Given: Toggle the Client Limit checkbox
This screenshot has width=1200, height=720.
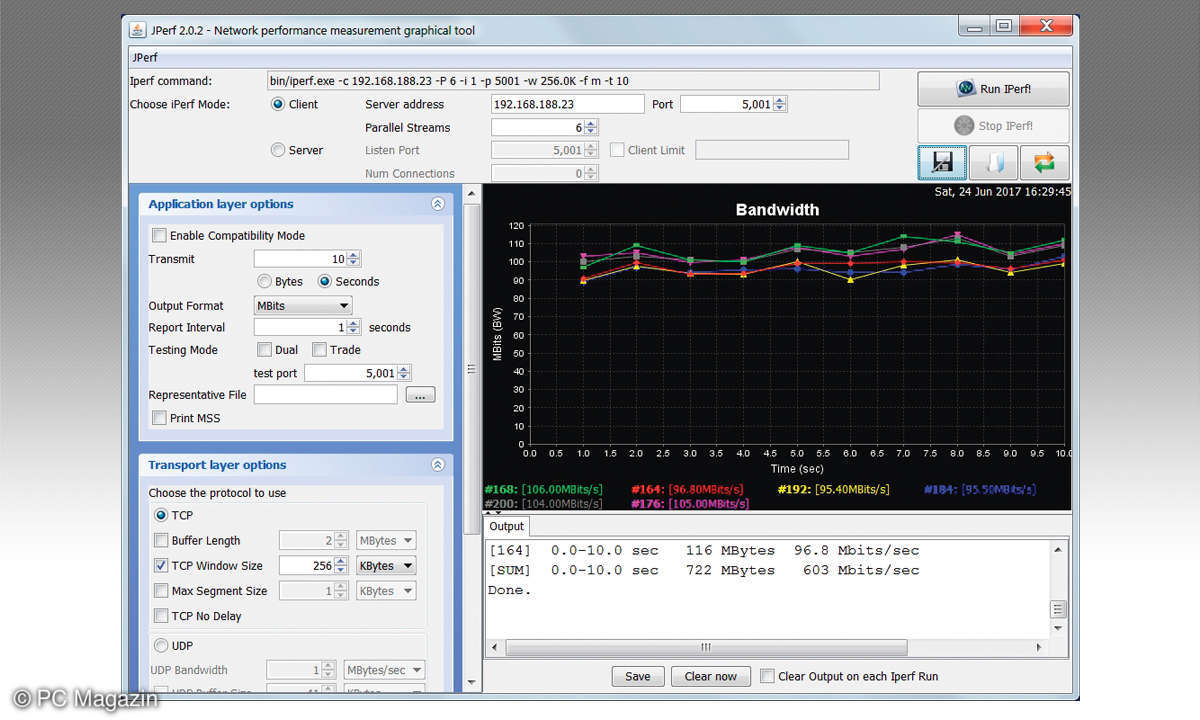Looking at the screenshot, I should [x=618, y=150].
